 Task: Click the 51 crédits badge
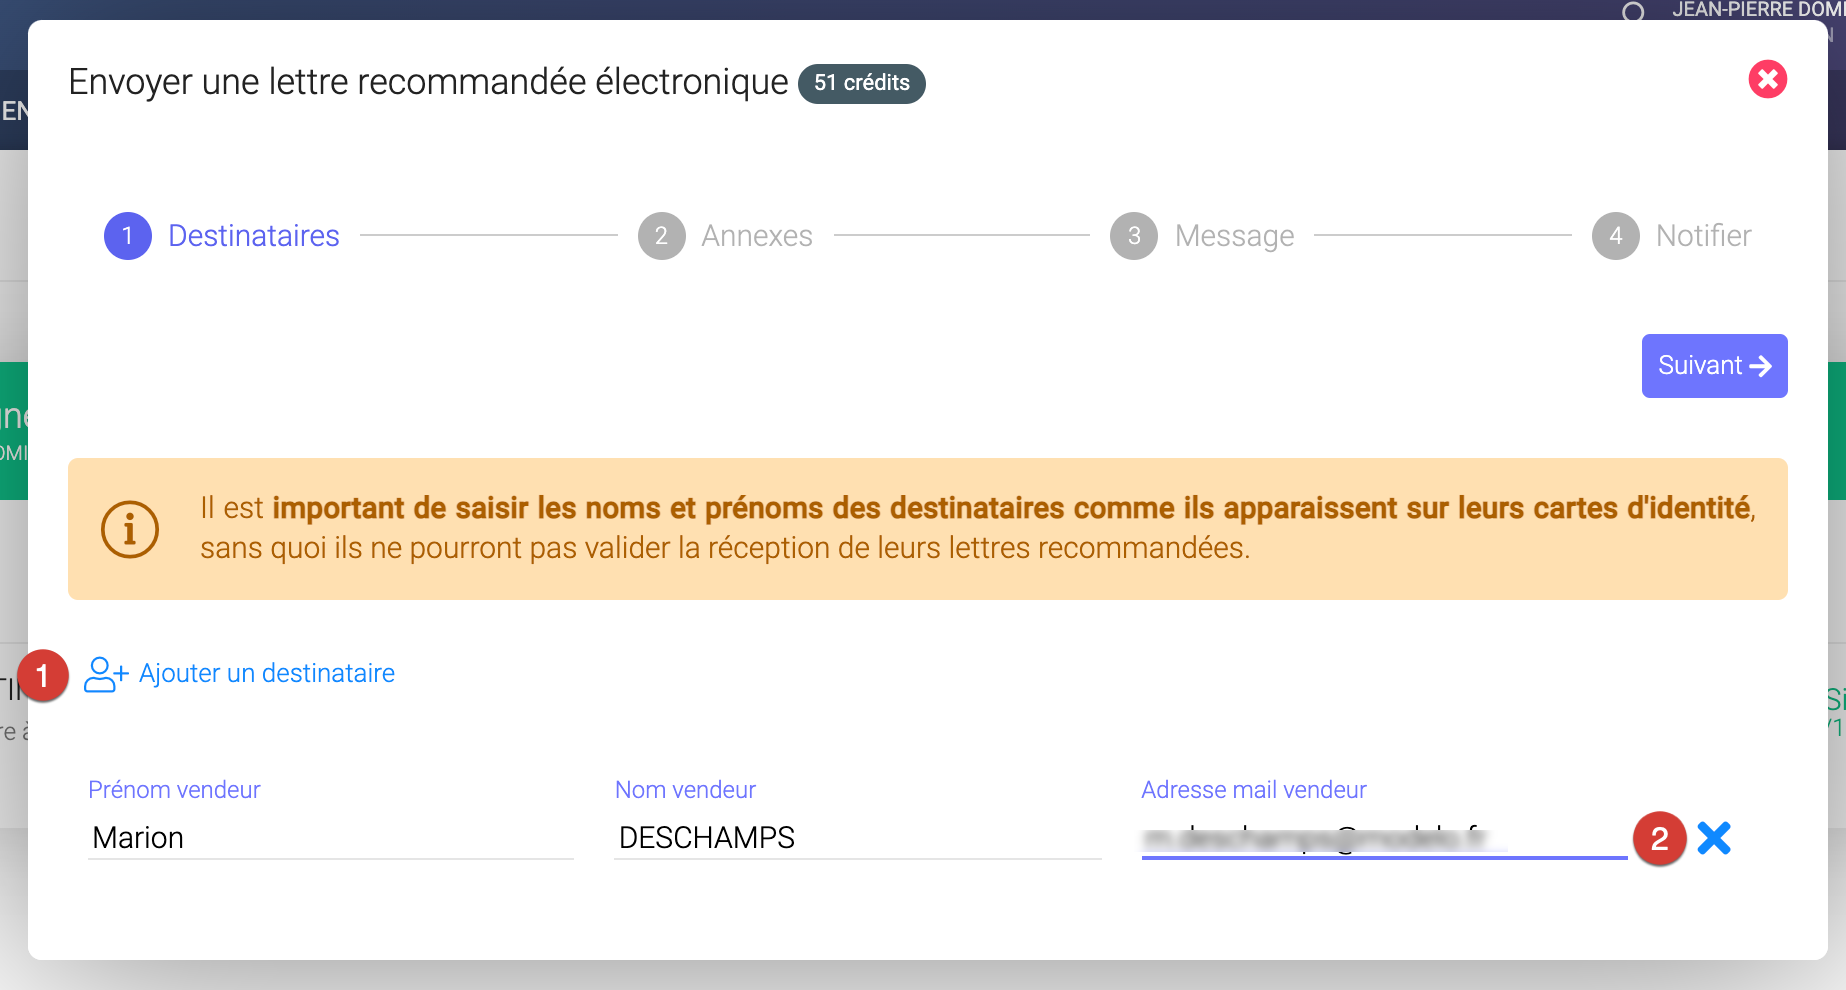pos(861,83)
